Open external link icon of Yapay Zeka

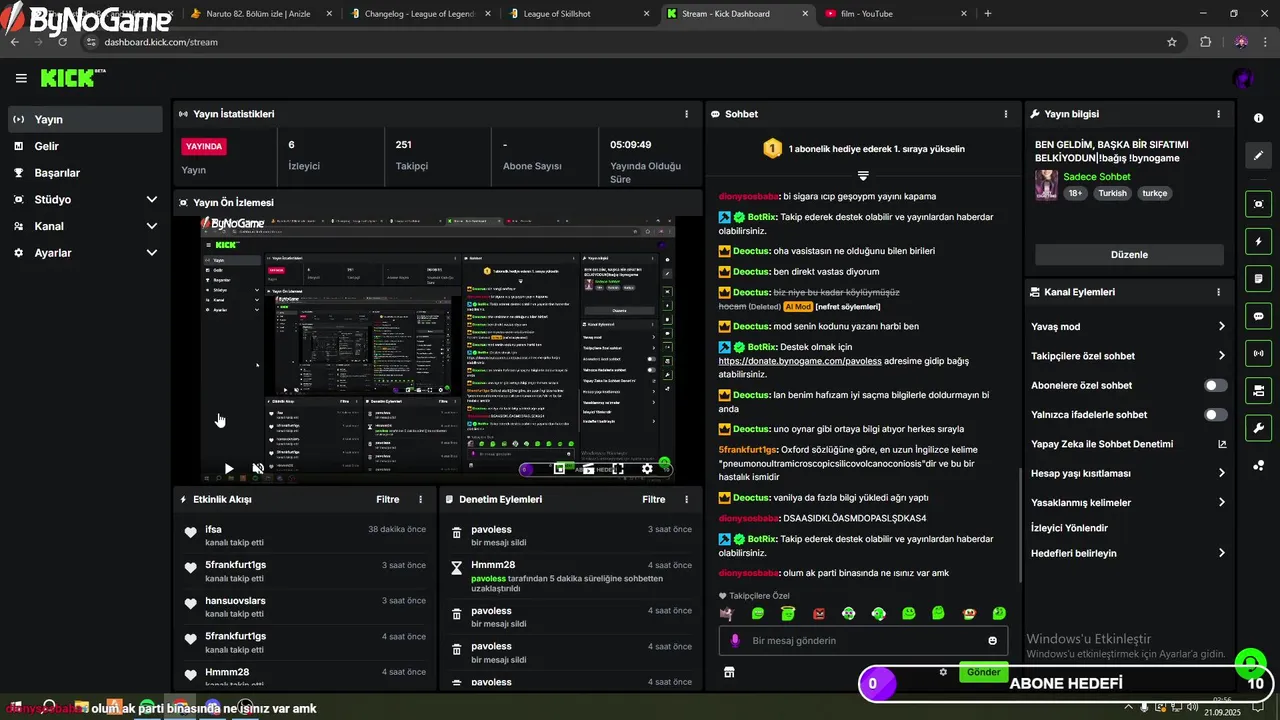point(1222,444)
